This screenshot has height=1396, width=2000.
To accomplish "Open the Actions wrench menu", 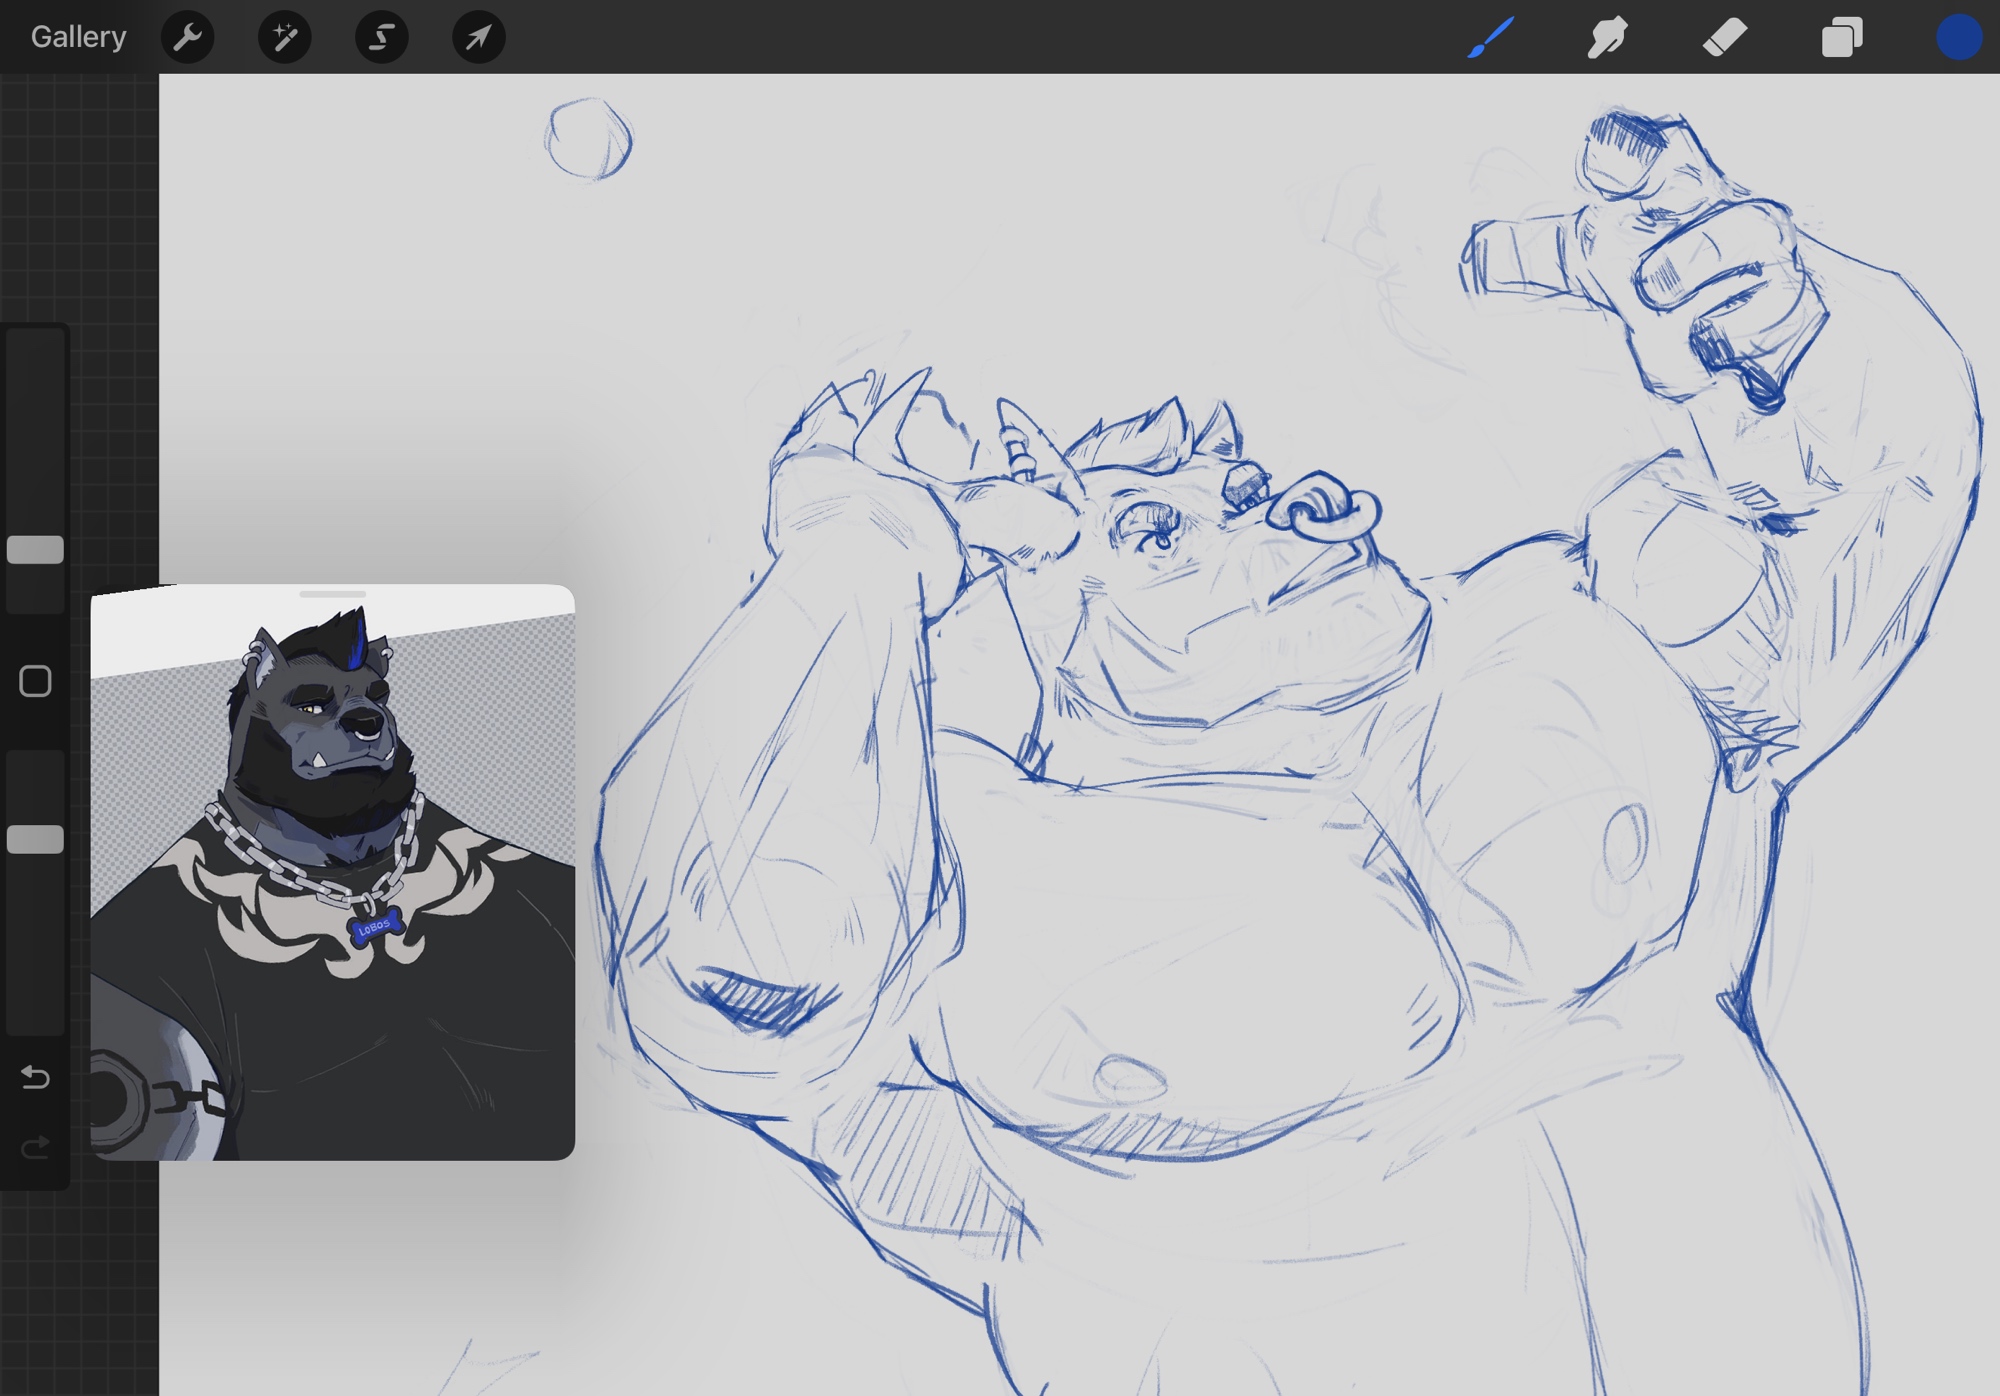I will click(x=187, y=37).
